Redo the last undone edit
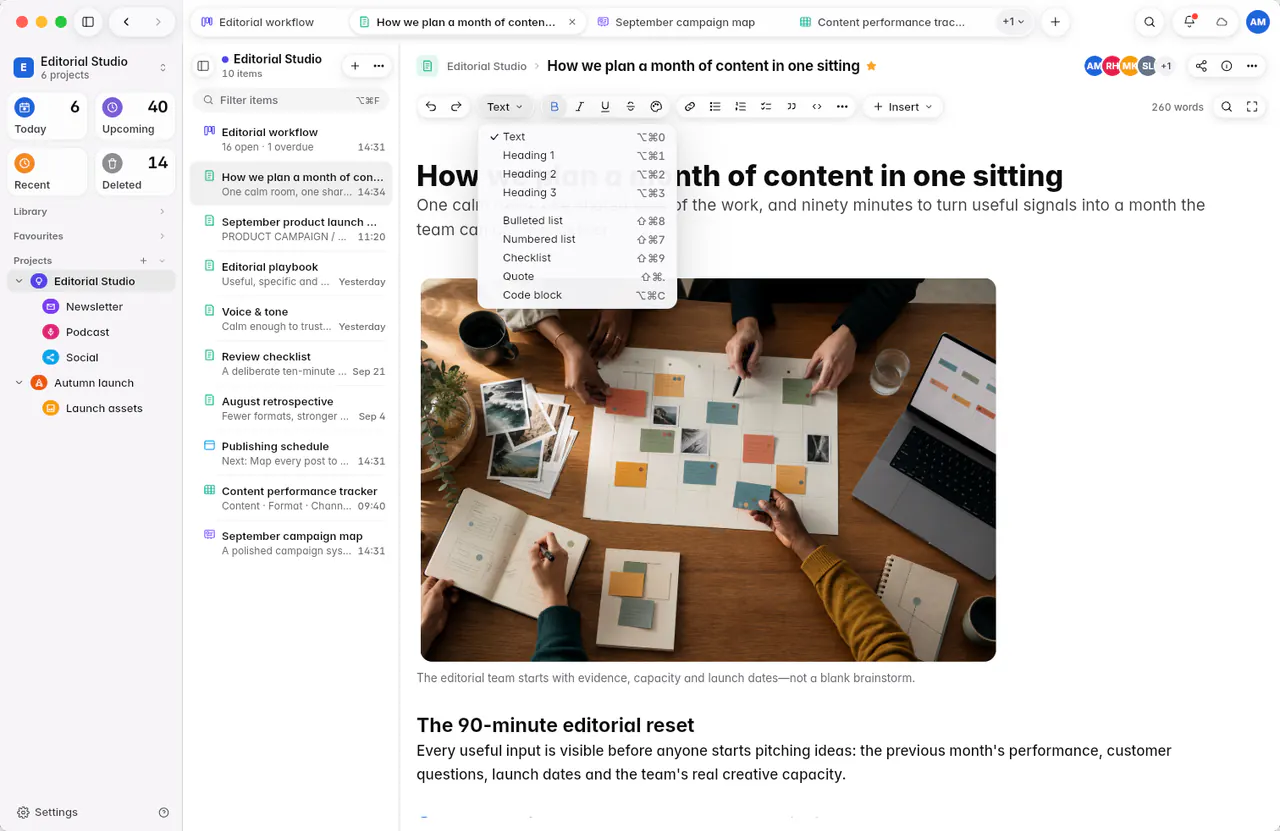 pyautogui.click(x=456, y=107)
